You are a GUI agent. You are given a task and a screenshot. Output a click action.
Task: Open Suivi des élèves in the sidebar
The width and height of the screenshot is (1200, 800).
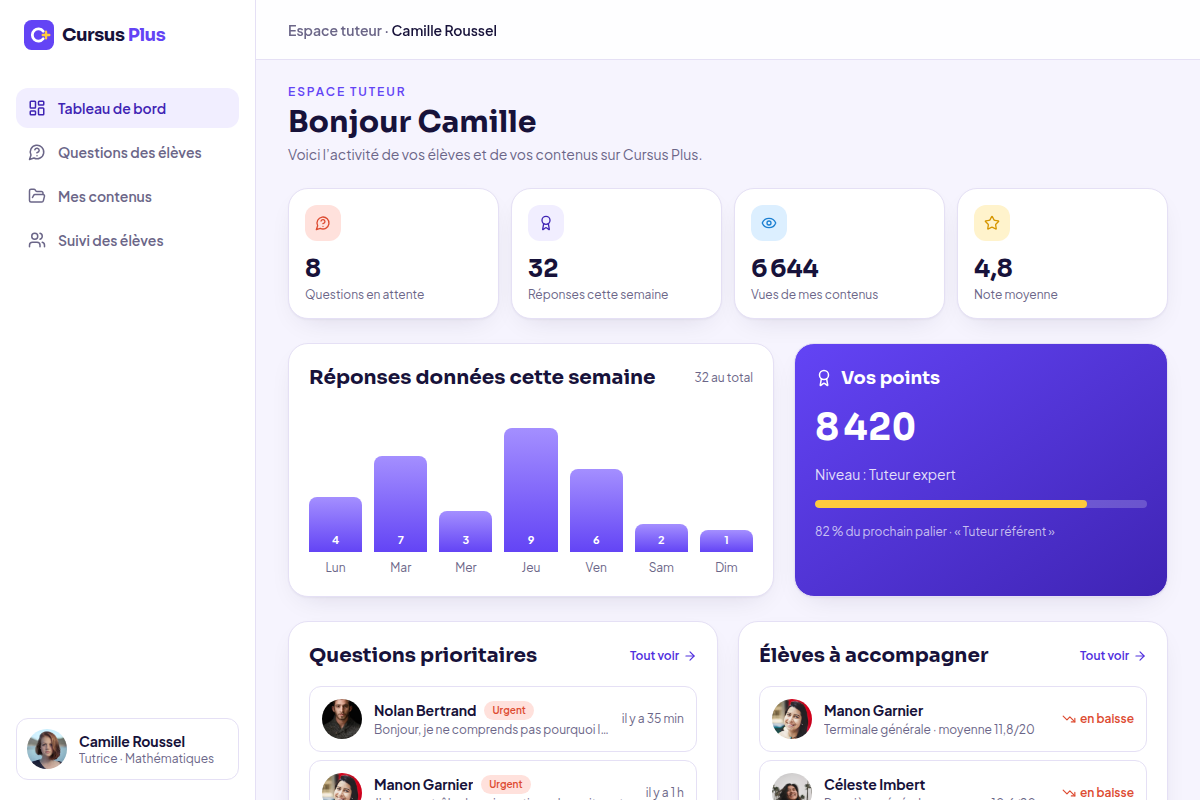click(x=127, y=240)
